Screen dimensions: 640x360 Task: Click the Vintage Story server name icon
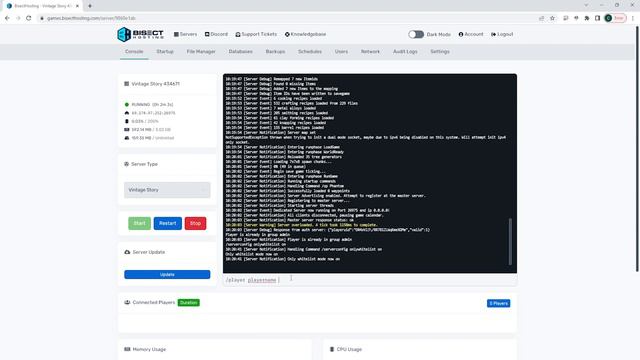coord(127,84)
